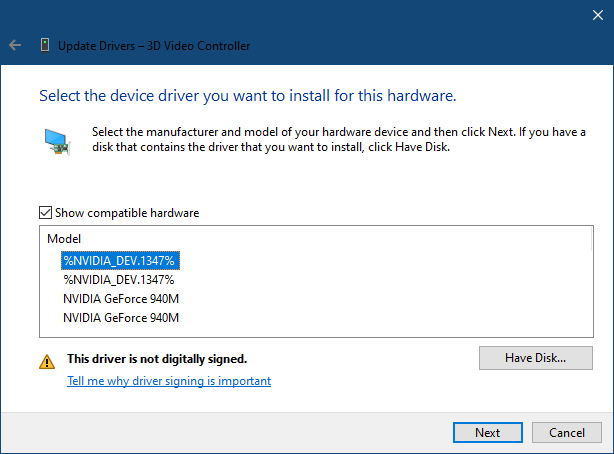Click the Model column header
This screenshot has width=614, height=454.
pos(64,239)
